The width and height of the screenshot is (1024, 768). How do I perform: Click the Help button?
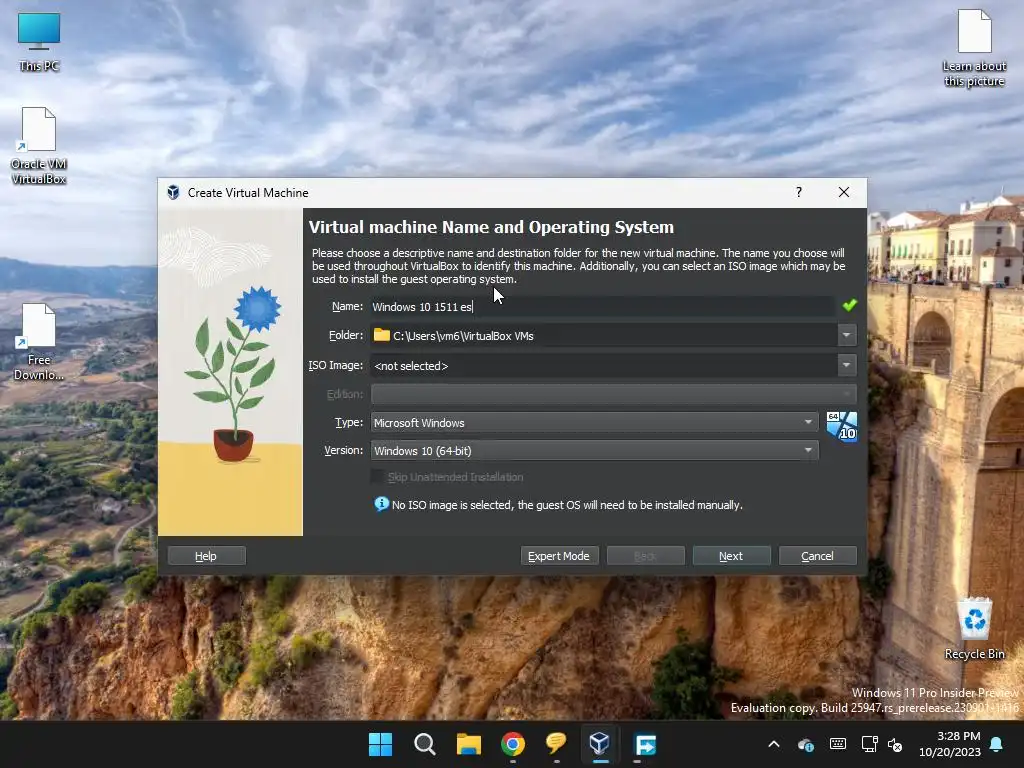[206, 556]
